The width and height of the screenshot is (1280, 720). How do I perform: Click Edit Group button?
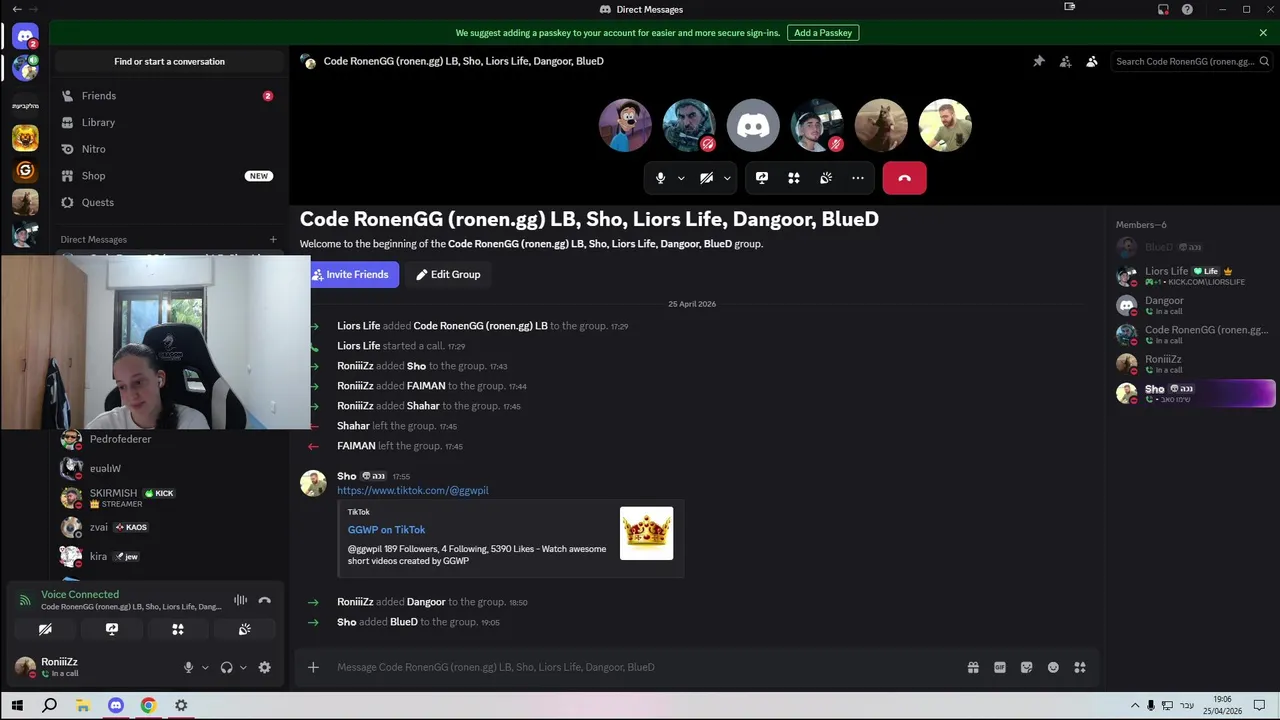(x=448, y=274)
